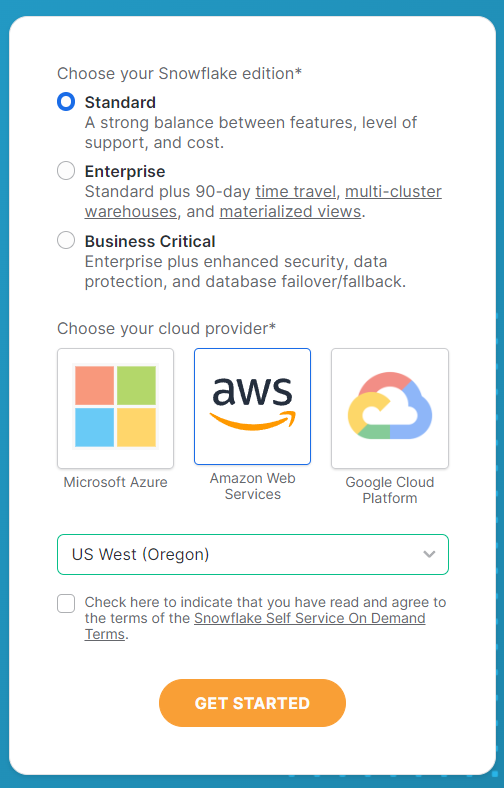This screenshot has width=504, height=788.
Task: Click the Amazon Web Services caption
Action: pyautogui.click(x=252, y=486)
